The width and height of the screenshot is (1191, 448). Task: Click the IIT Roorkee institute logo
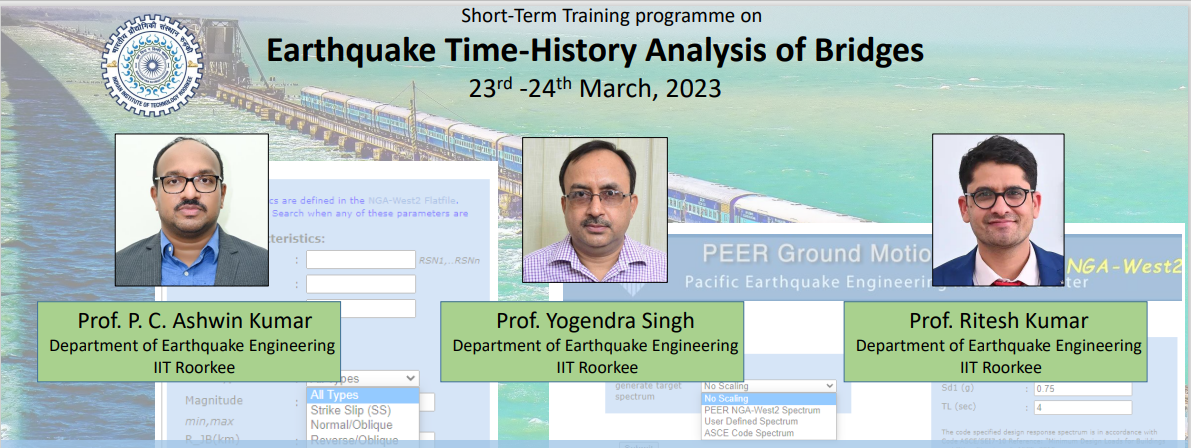point(158,65)
